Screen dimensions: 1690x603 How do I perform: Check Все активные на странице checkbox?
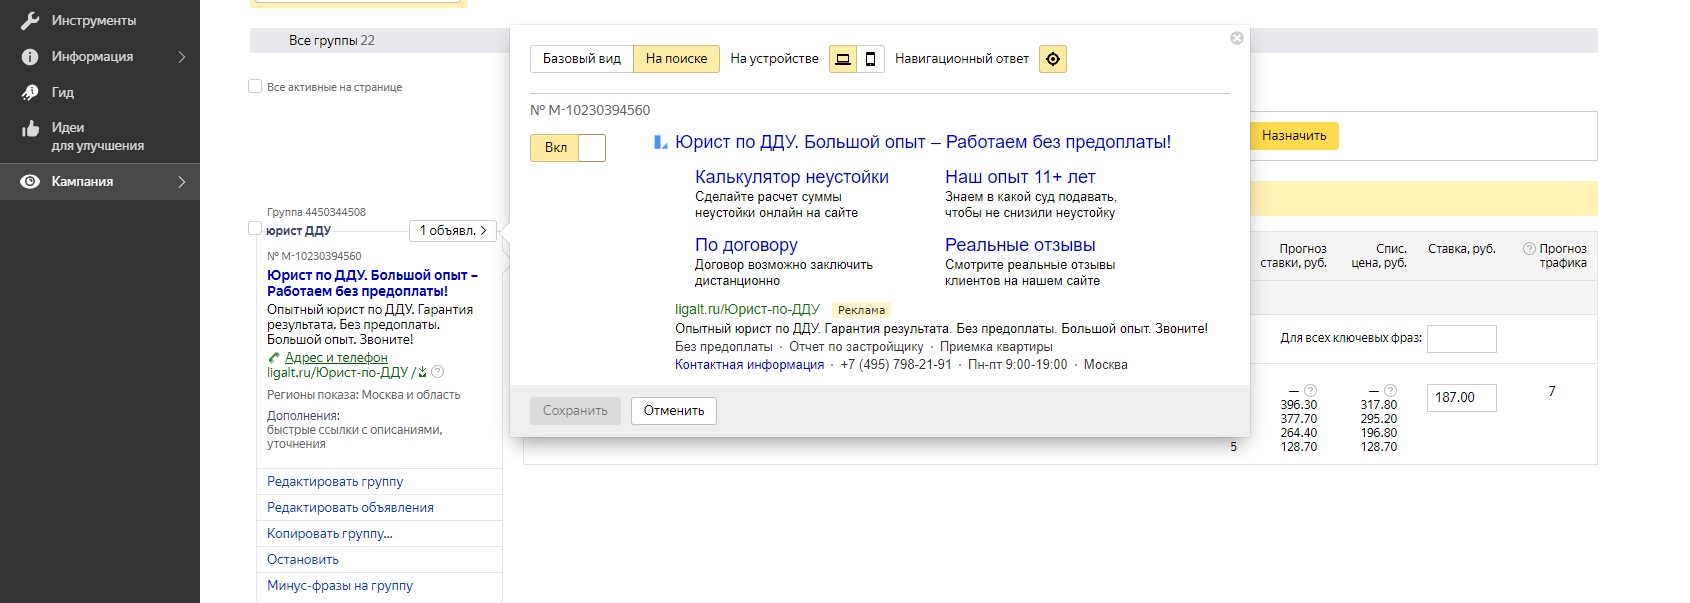point(255,86)
